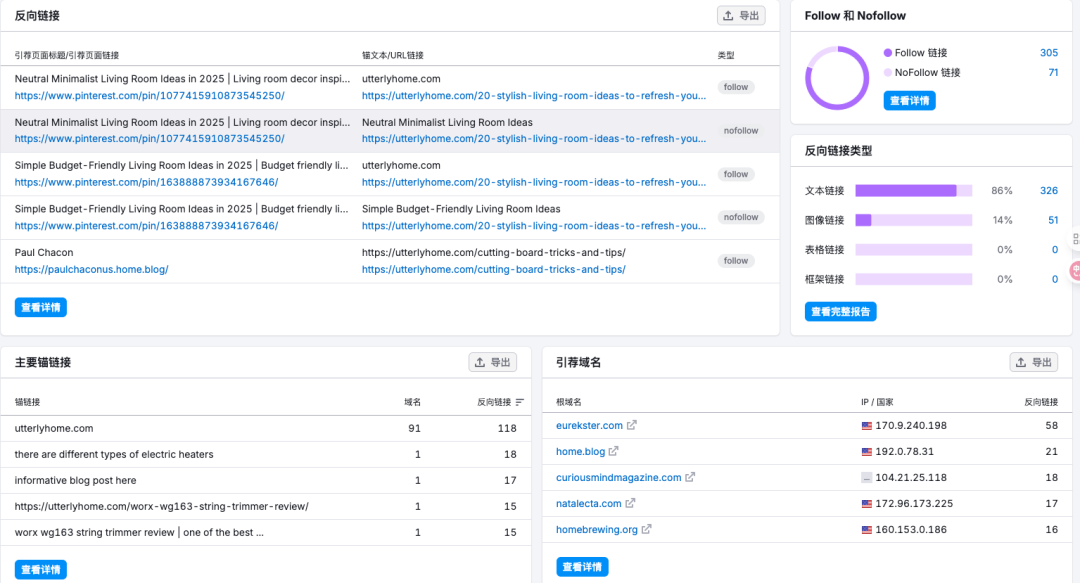This screenshot has height=583, width=1080.
Task: Click the floating grid icon at right edge
Action: pos(1075,240)
